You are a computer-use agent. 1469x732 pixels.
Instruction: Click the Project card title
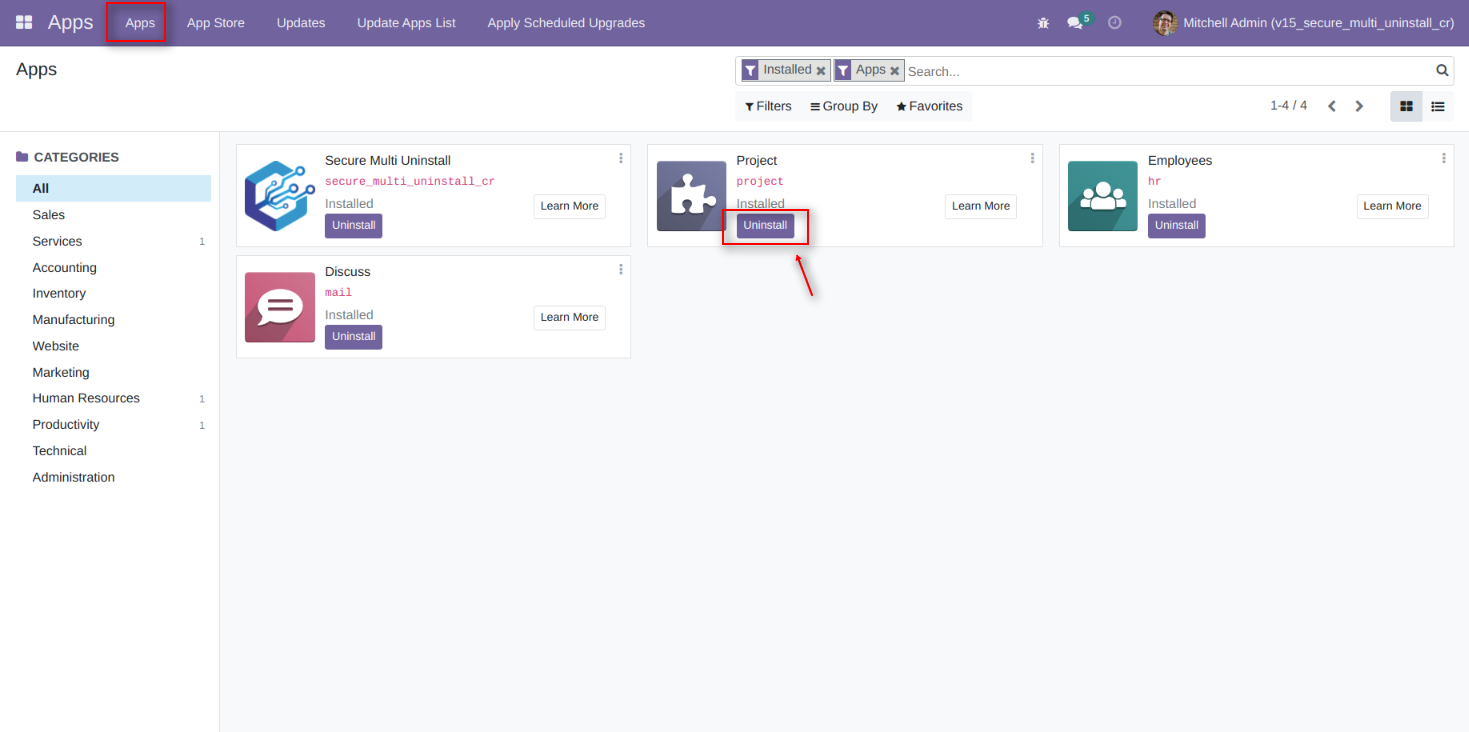pos(756,160)
